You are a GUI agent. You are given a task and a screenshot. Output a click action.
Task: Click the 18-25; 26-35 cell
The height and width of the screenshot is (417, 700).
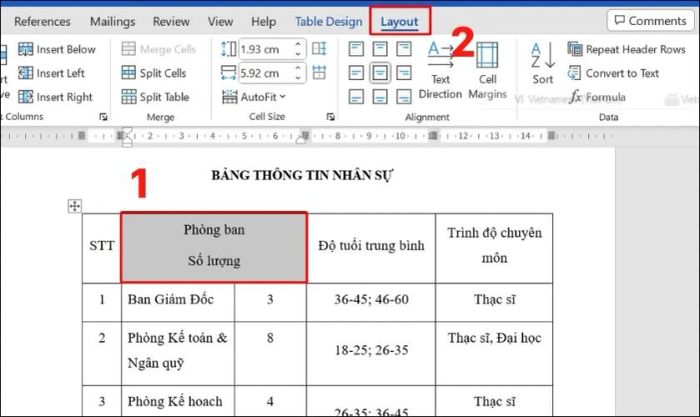371,353
